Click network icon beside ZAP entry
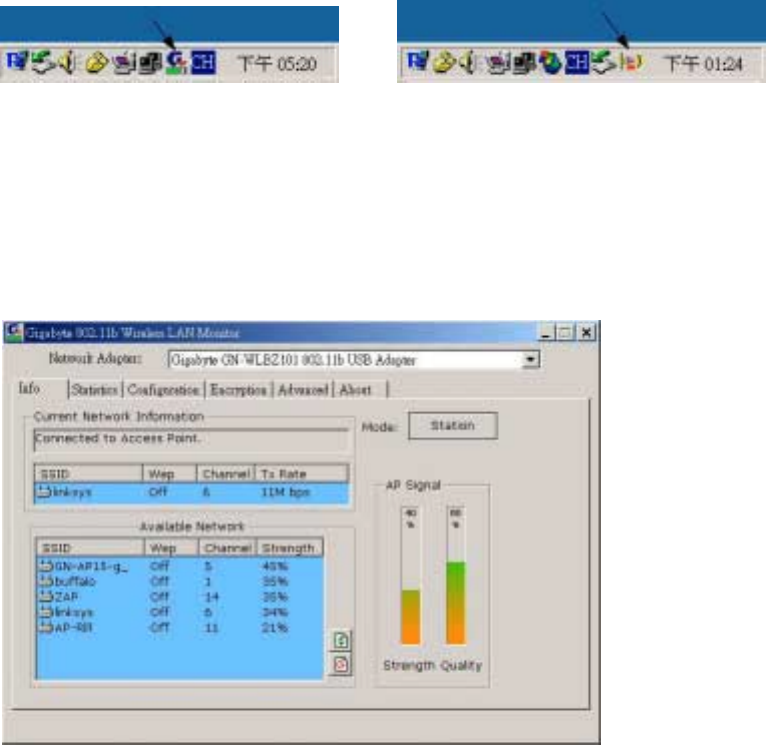The width and height of the screenshot is (766, 745). pyautogui.click(x=45, y=596)
